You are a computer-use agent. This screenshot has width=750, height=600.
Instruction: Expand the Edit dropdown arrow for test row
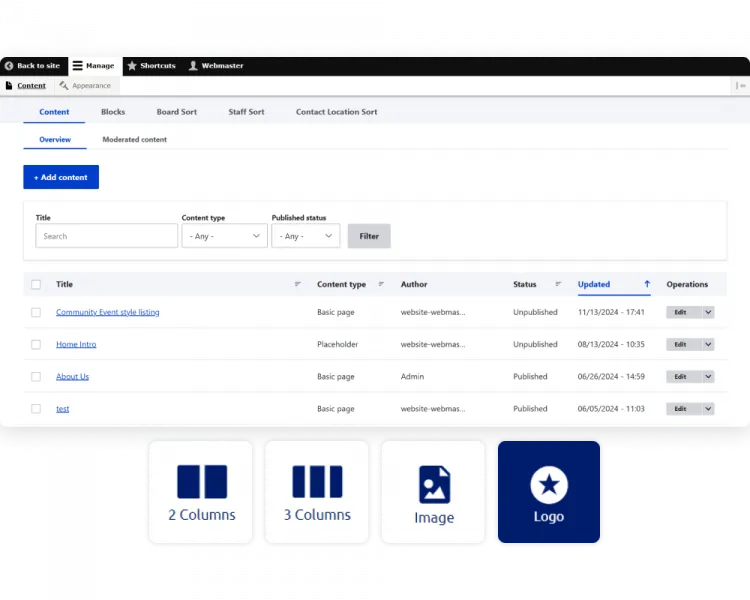pyautogui.click(x=708, y=409)
